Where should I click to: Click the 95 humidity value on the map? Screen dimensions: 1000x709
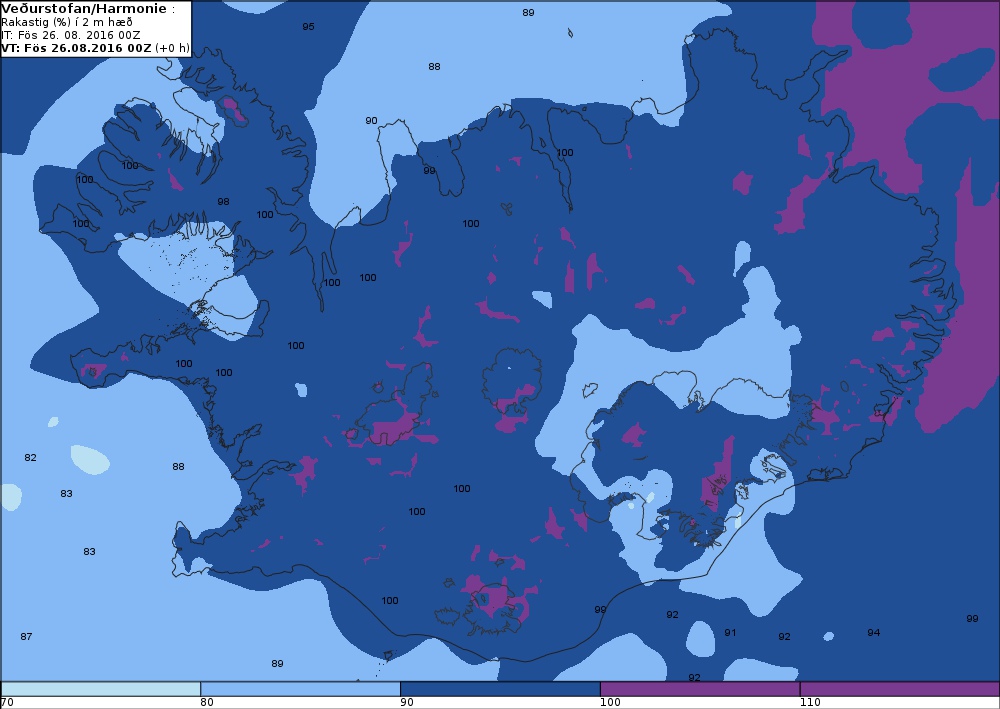click(x=308, y=27)
